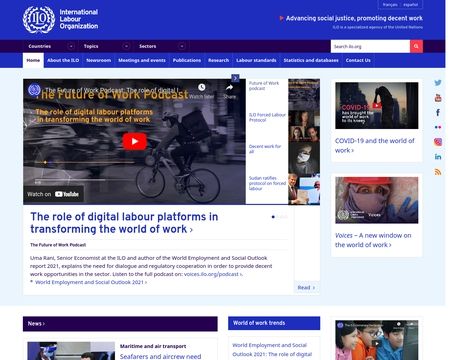Image resolution: width=450 pixels, height=360 pixels.
Task: Play the Future of Work Podcast video
Action: point(134,141)
